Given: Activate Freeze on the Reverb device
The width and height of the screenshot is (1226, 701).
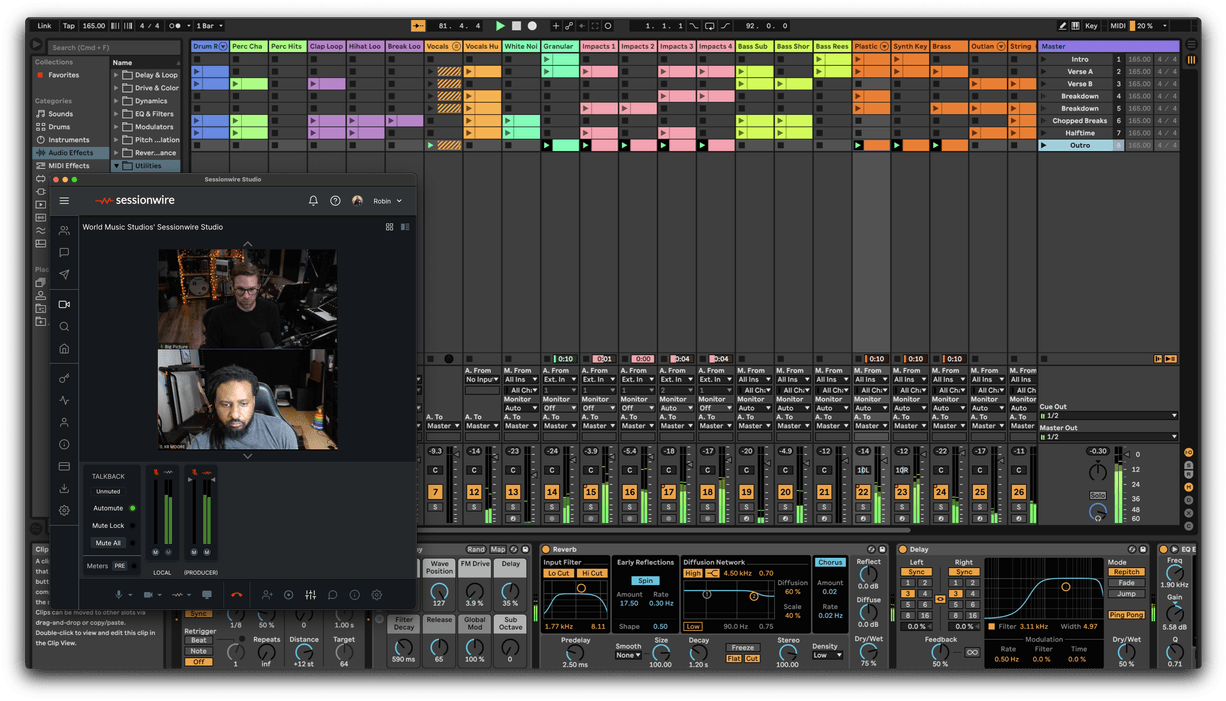Looking at the screenshot, I should [x=742, y=647].
